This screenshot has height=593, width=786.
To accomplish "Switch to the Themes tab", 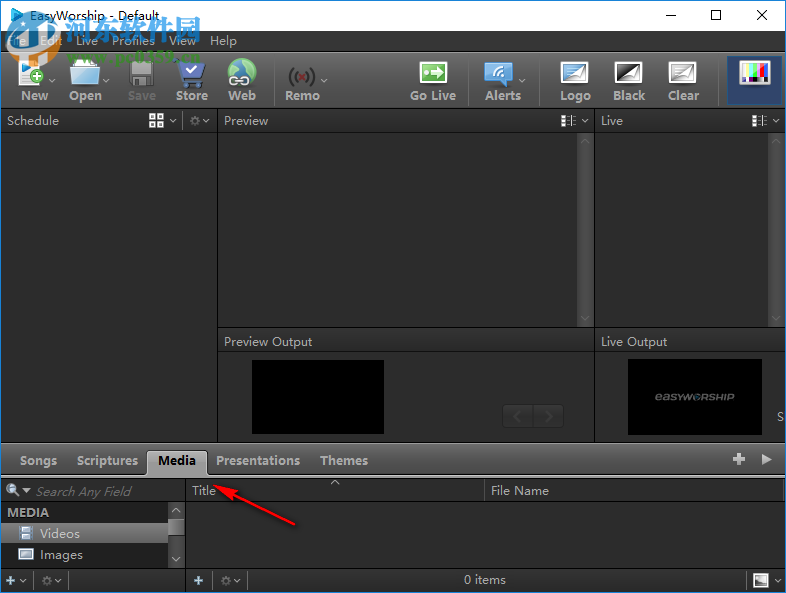I will click(344, 460).
